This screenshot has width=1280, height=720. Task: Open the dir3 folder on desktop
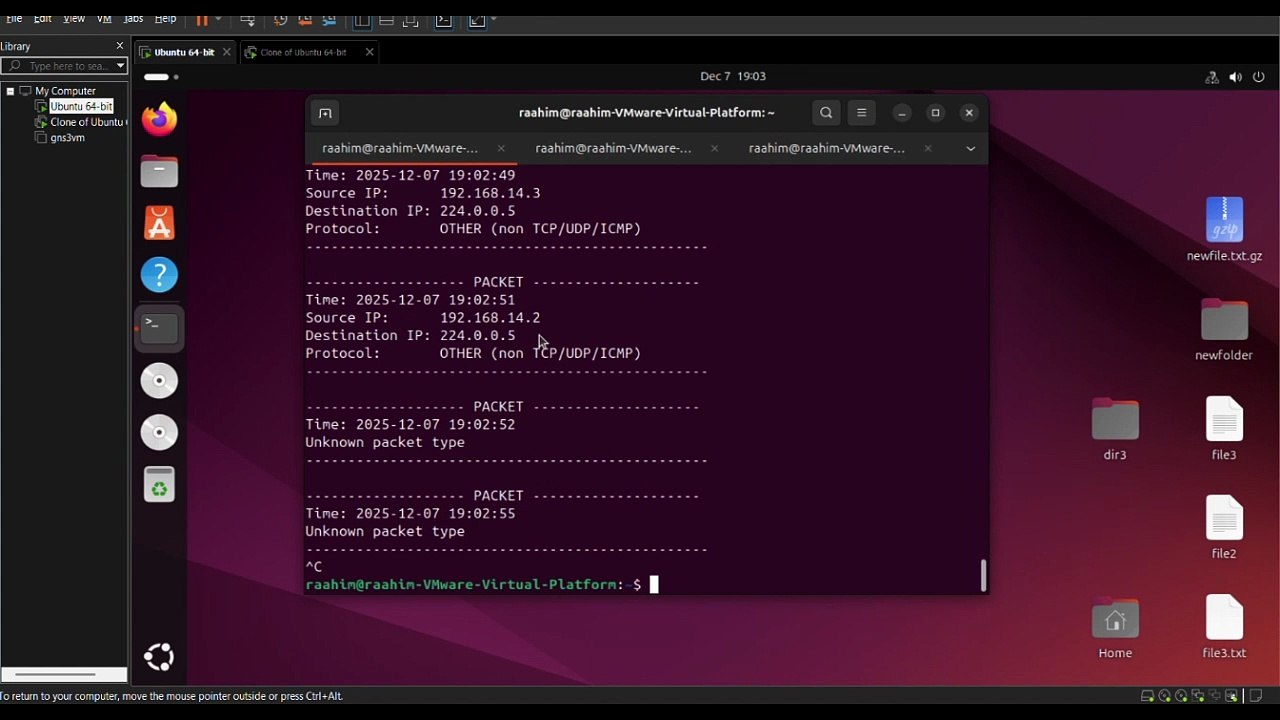pyautogui.click(x=1115, y=428)
